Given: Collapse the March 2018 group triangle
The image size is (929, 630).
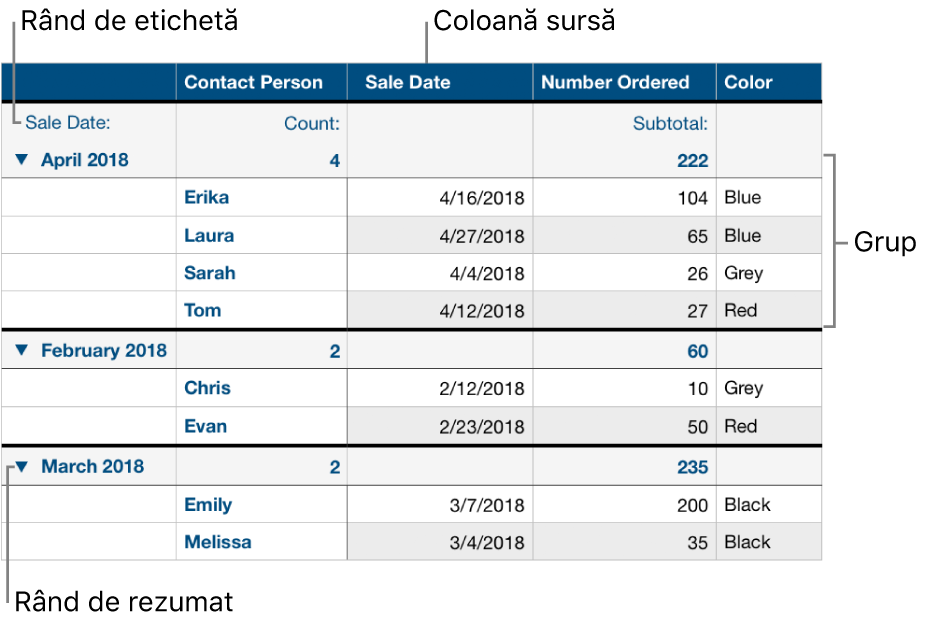Looking at the screenshot, I should pyautogui.click(x=22, y=466).
